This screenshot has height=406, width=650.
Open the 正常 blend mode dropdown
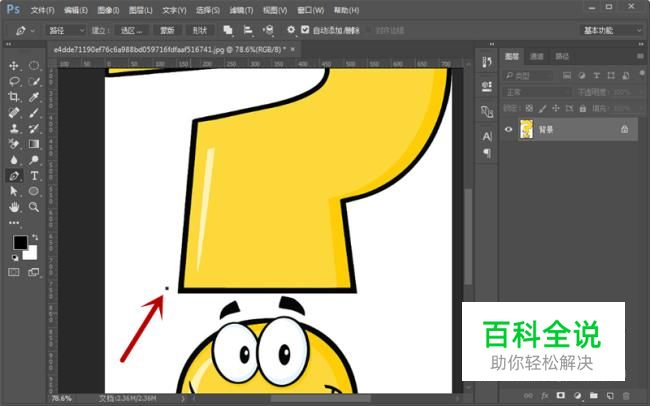click(537, 92)
